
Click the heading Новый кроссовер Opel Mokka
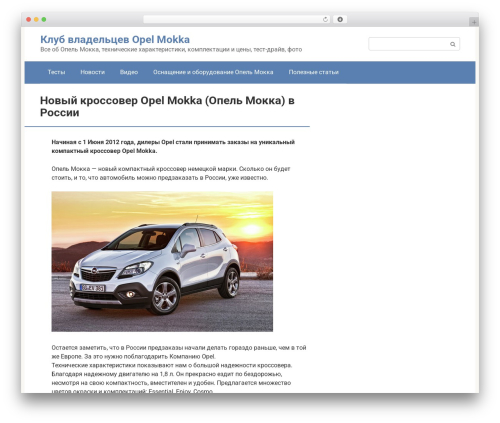167,106
